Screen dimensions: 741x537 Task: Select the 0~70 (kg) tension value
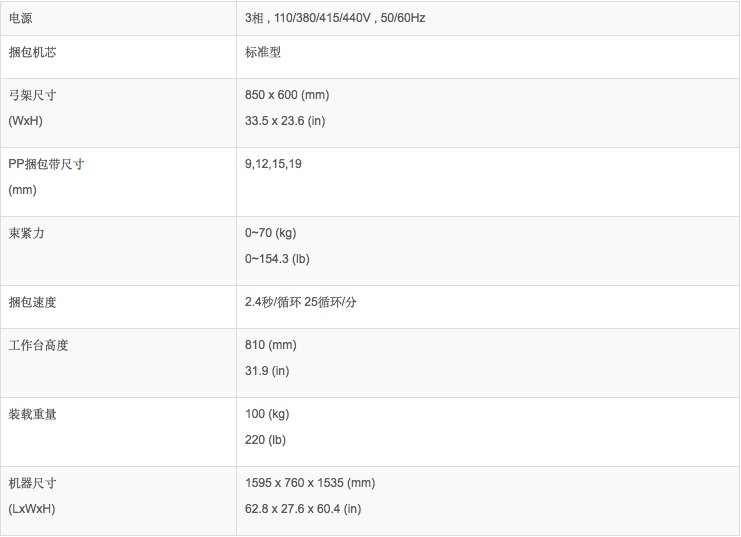pos(271,233)
